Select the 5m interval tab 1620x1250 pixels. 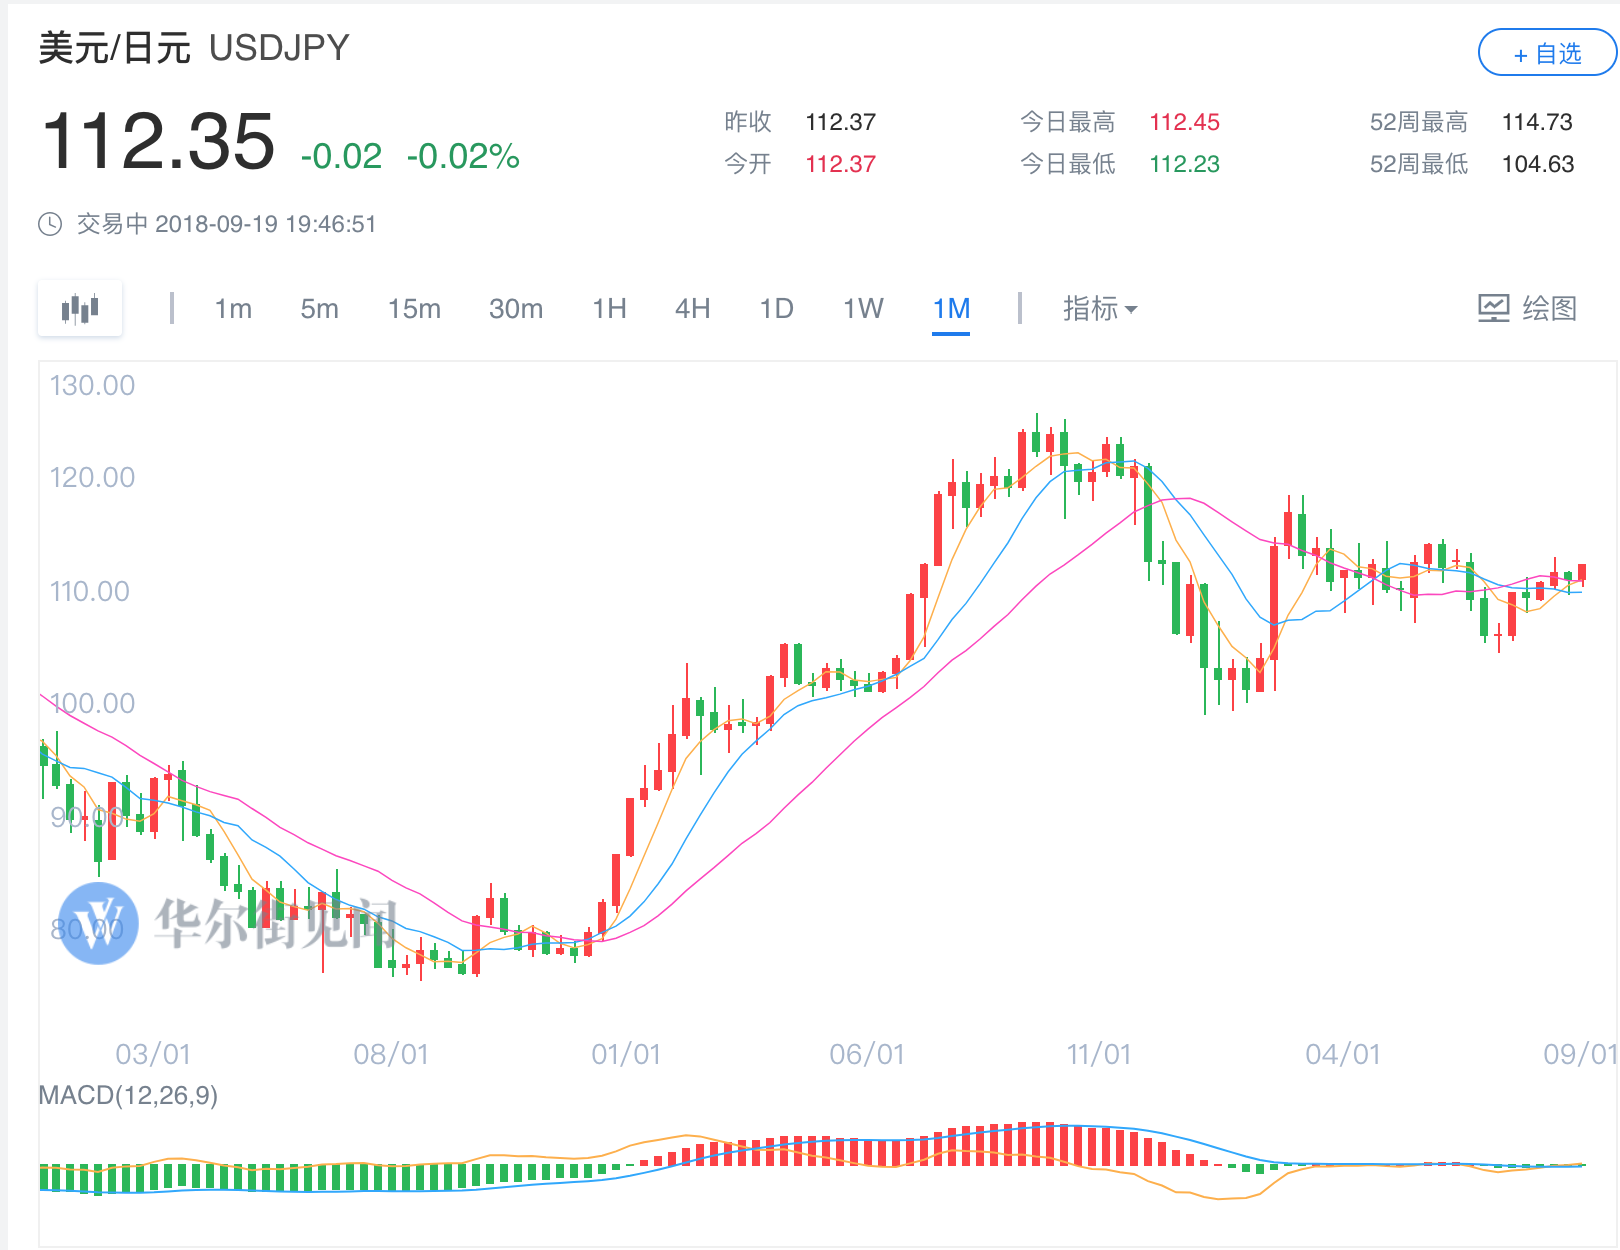[319, 309]
